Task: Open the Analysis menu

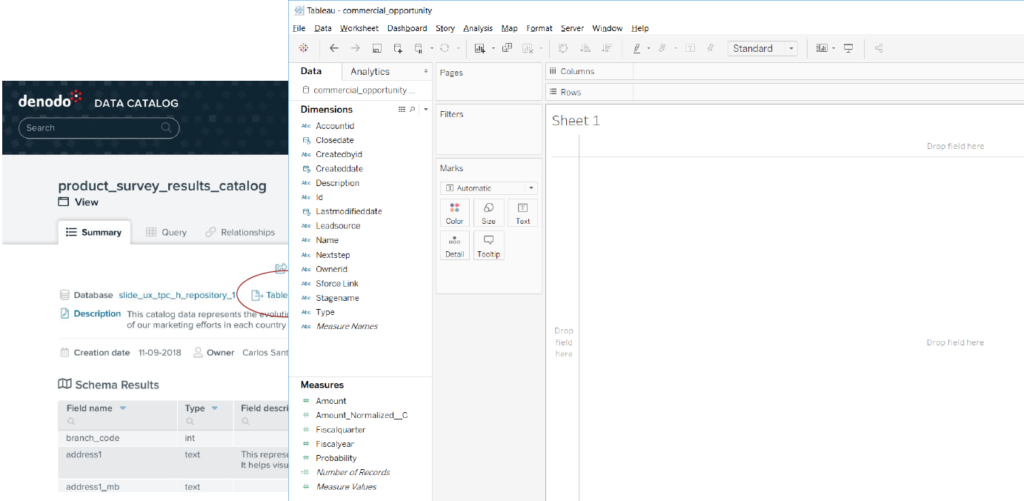Action: (478, 28)
